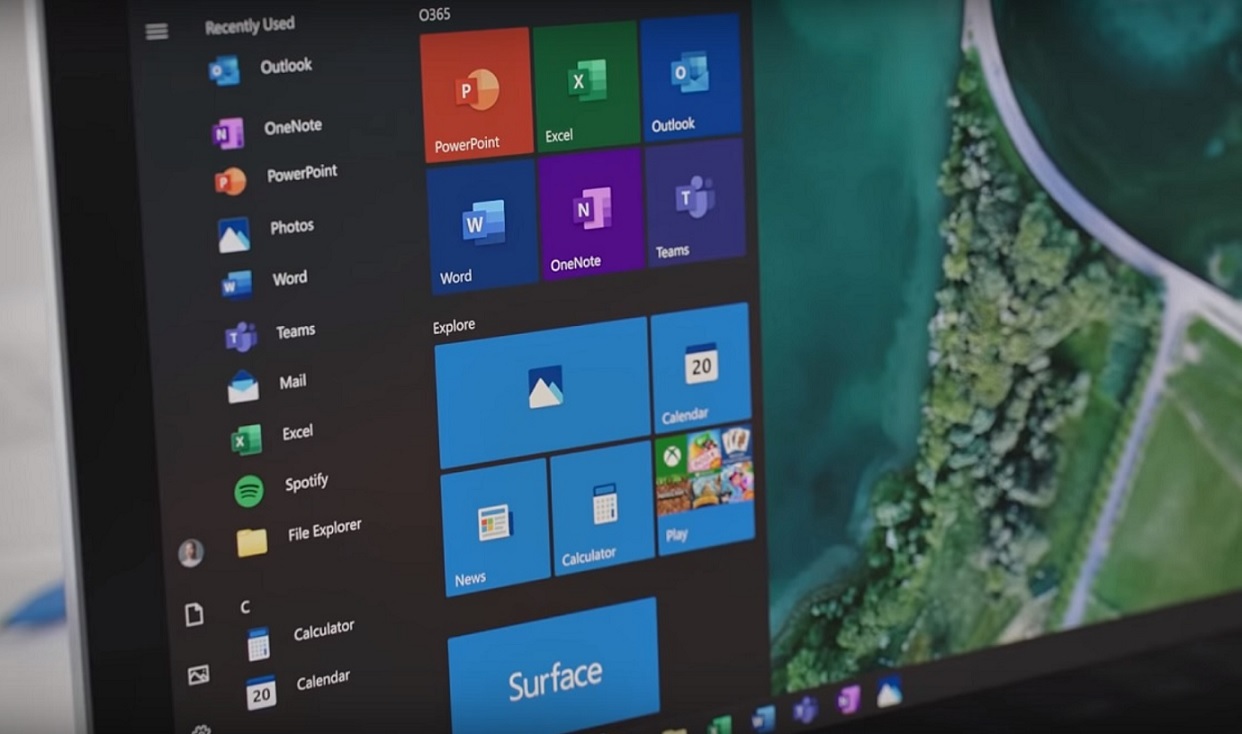
Task: Open PowerPoint in the Recently Used list
Action: pyautogui.click(x=277, y=177)
